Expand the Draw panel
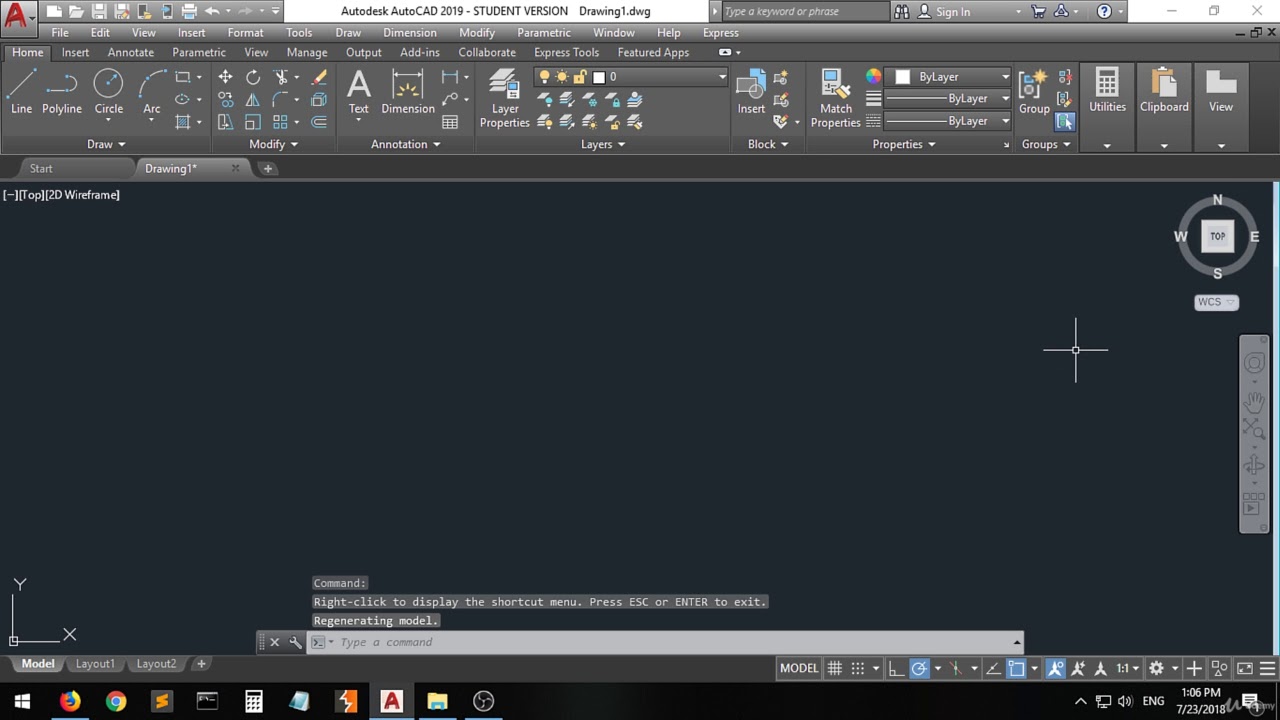Screen dimensions: 1280x720 click(106, 144)
